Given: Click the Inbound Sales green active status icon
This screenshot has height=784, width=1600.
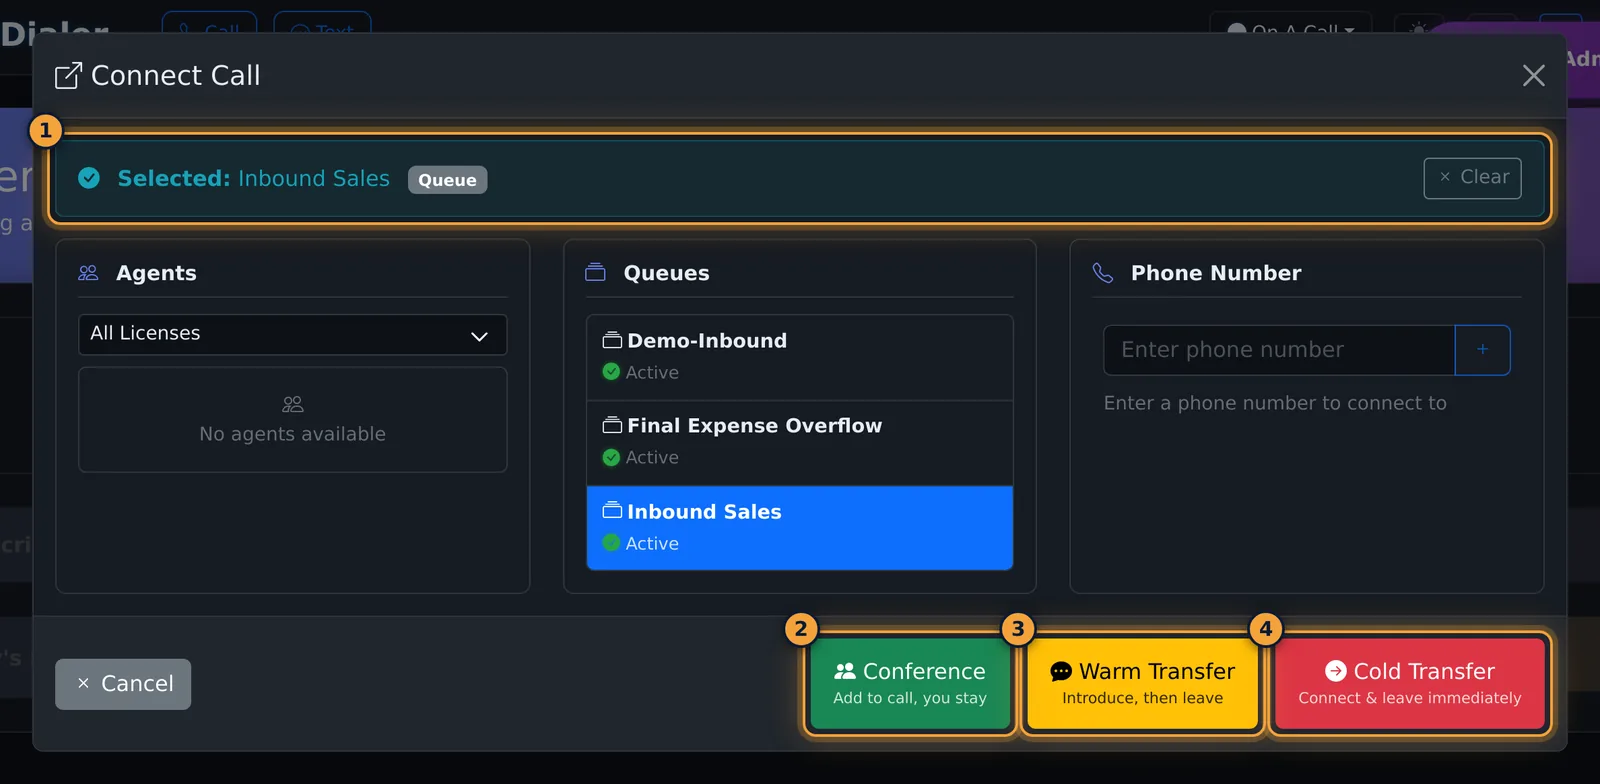Looking at the screenshot, I should pos(611,543).
